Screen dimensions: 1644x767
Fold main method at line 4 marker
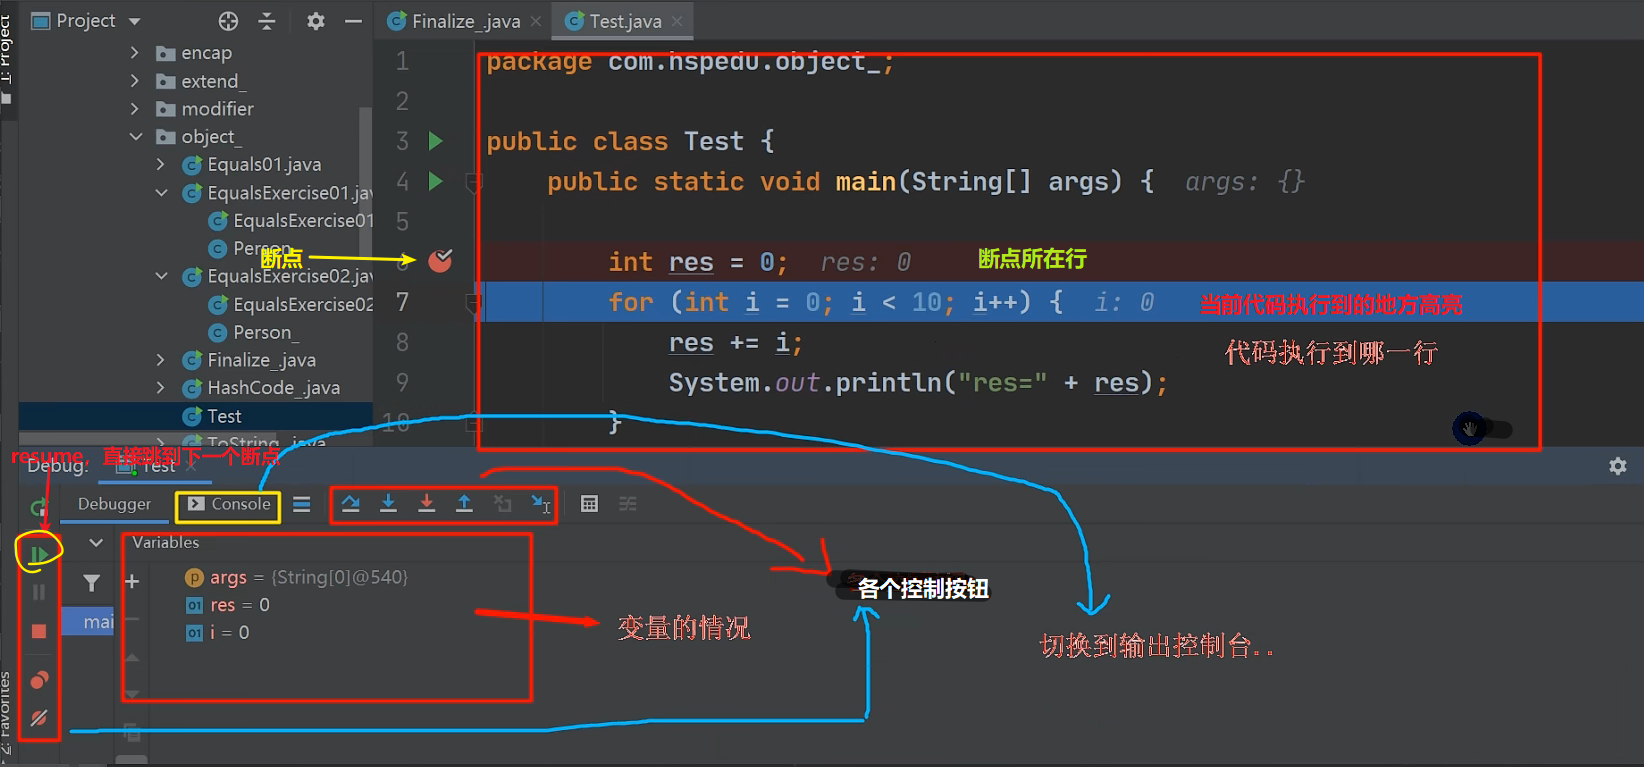tap(474, 183)
